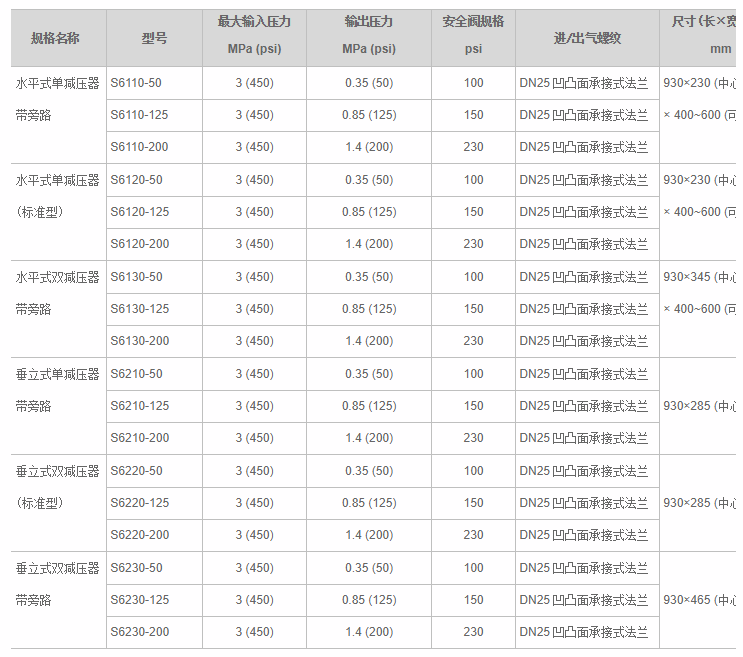Click the 进/出气螺纹 column header
Viewport: 743px width, 657px height.
587,38
